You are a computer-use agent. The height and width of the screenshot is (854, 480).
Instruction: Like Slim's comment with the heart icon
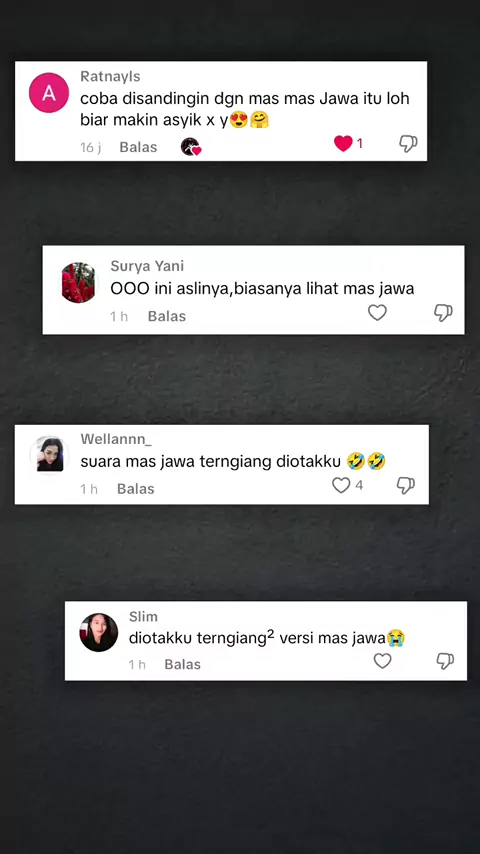(382, 661)
